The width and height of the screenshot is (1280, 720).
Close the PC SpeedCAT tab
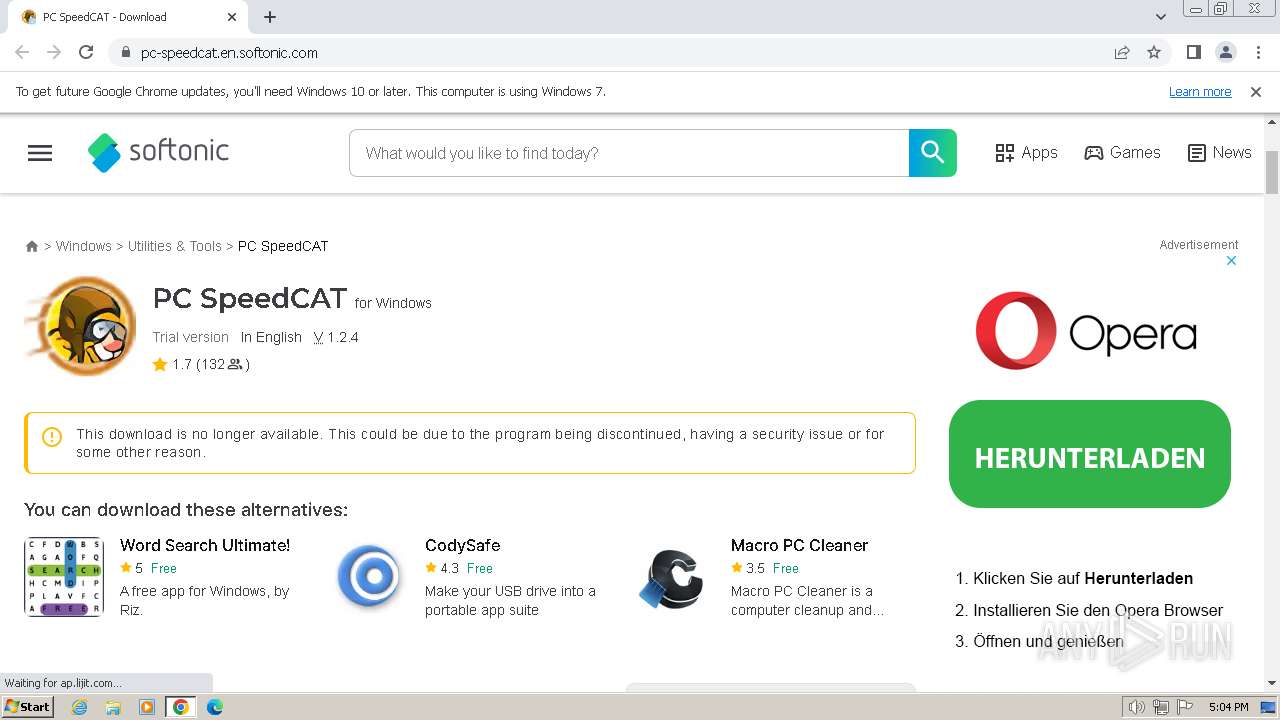[232, 17]
